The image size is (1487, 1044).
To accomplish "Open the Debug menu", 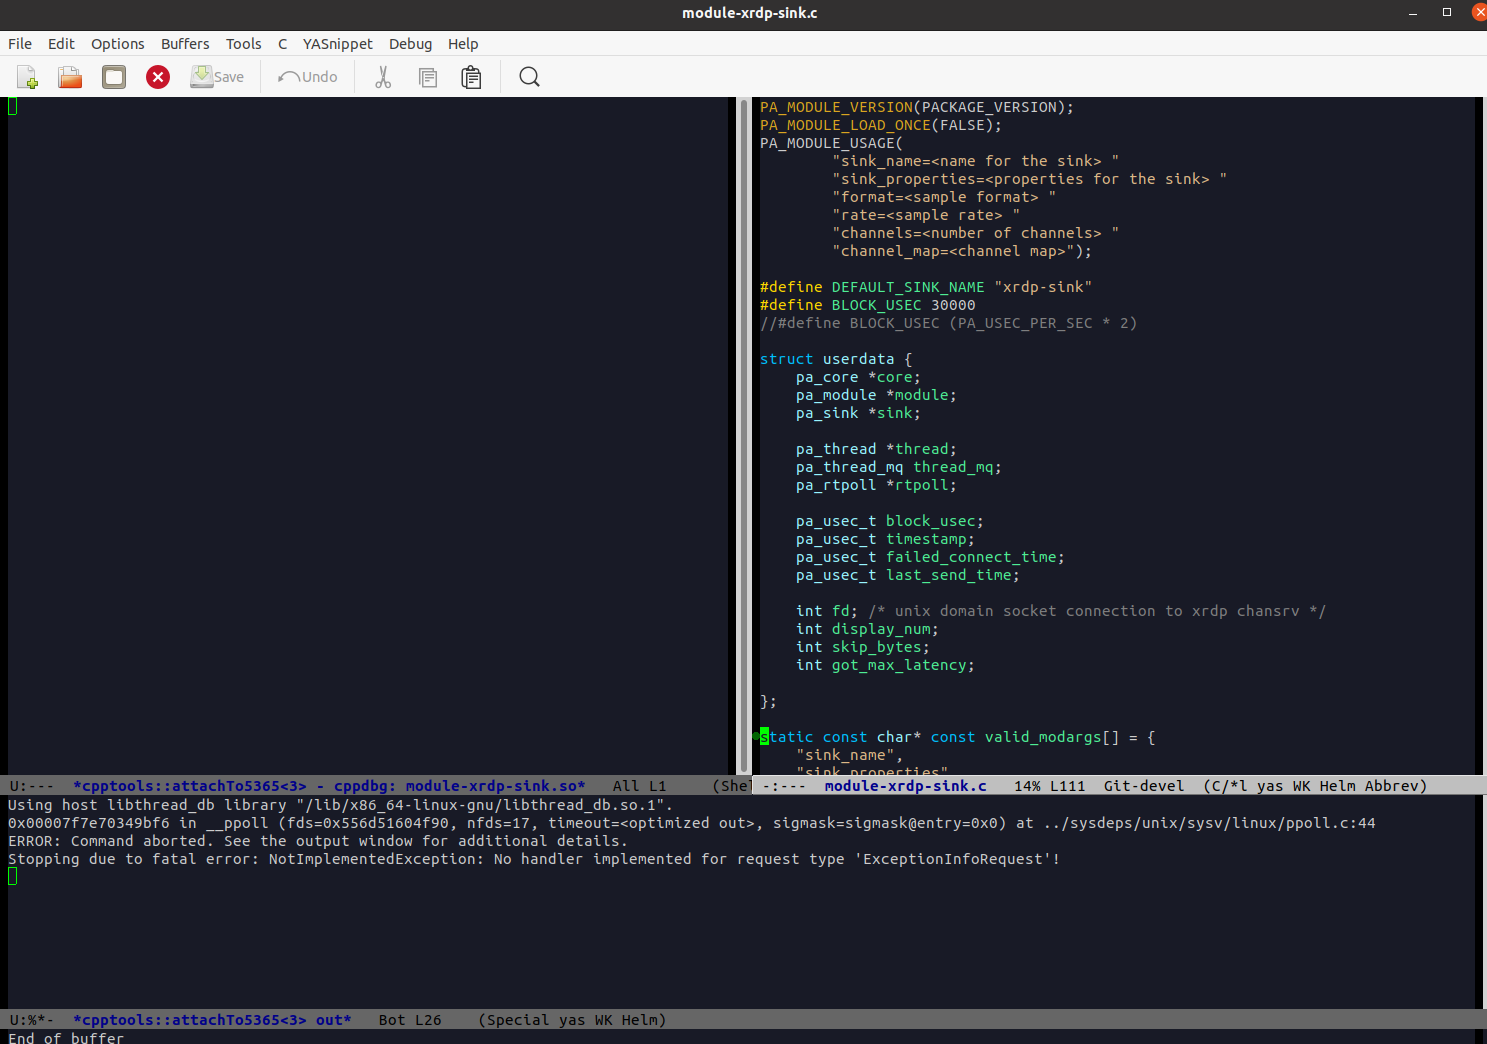I will tap(410, 44).
